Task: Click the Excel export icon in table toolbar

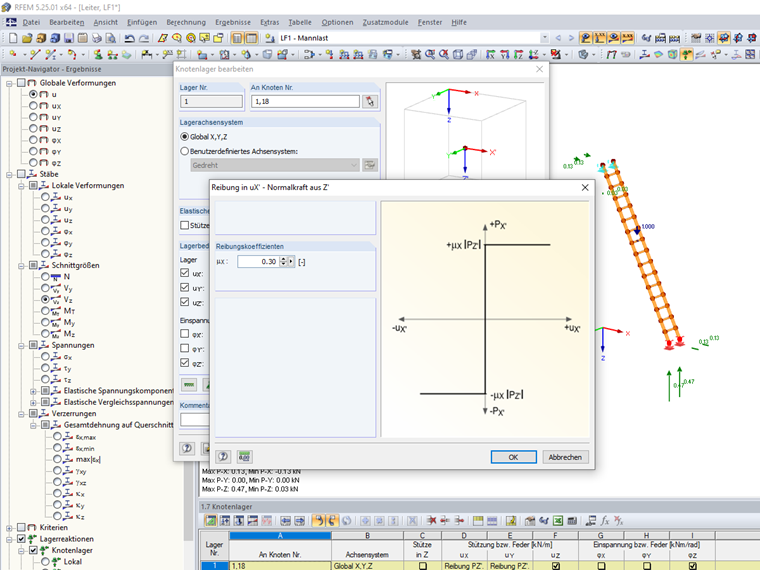Action: pyautogui.click(x=558, y=521)
